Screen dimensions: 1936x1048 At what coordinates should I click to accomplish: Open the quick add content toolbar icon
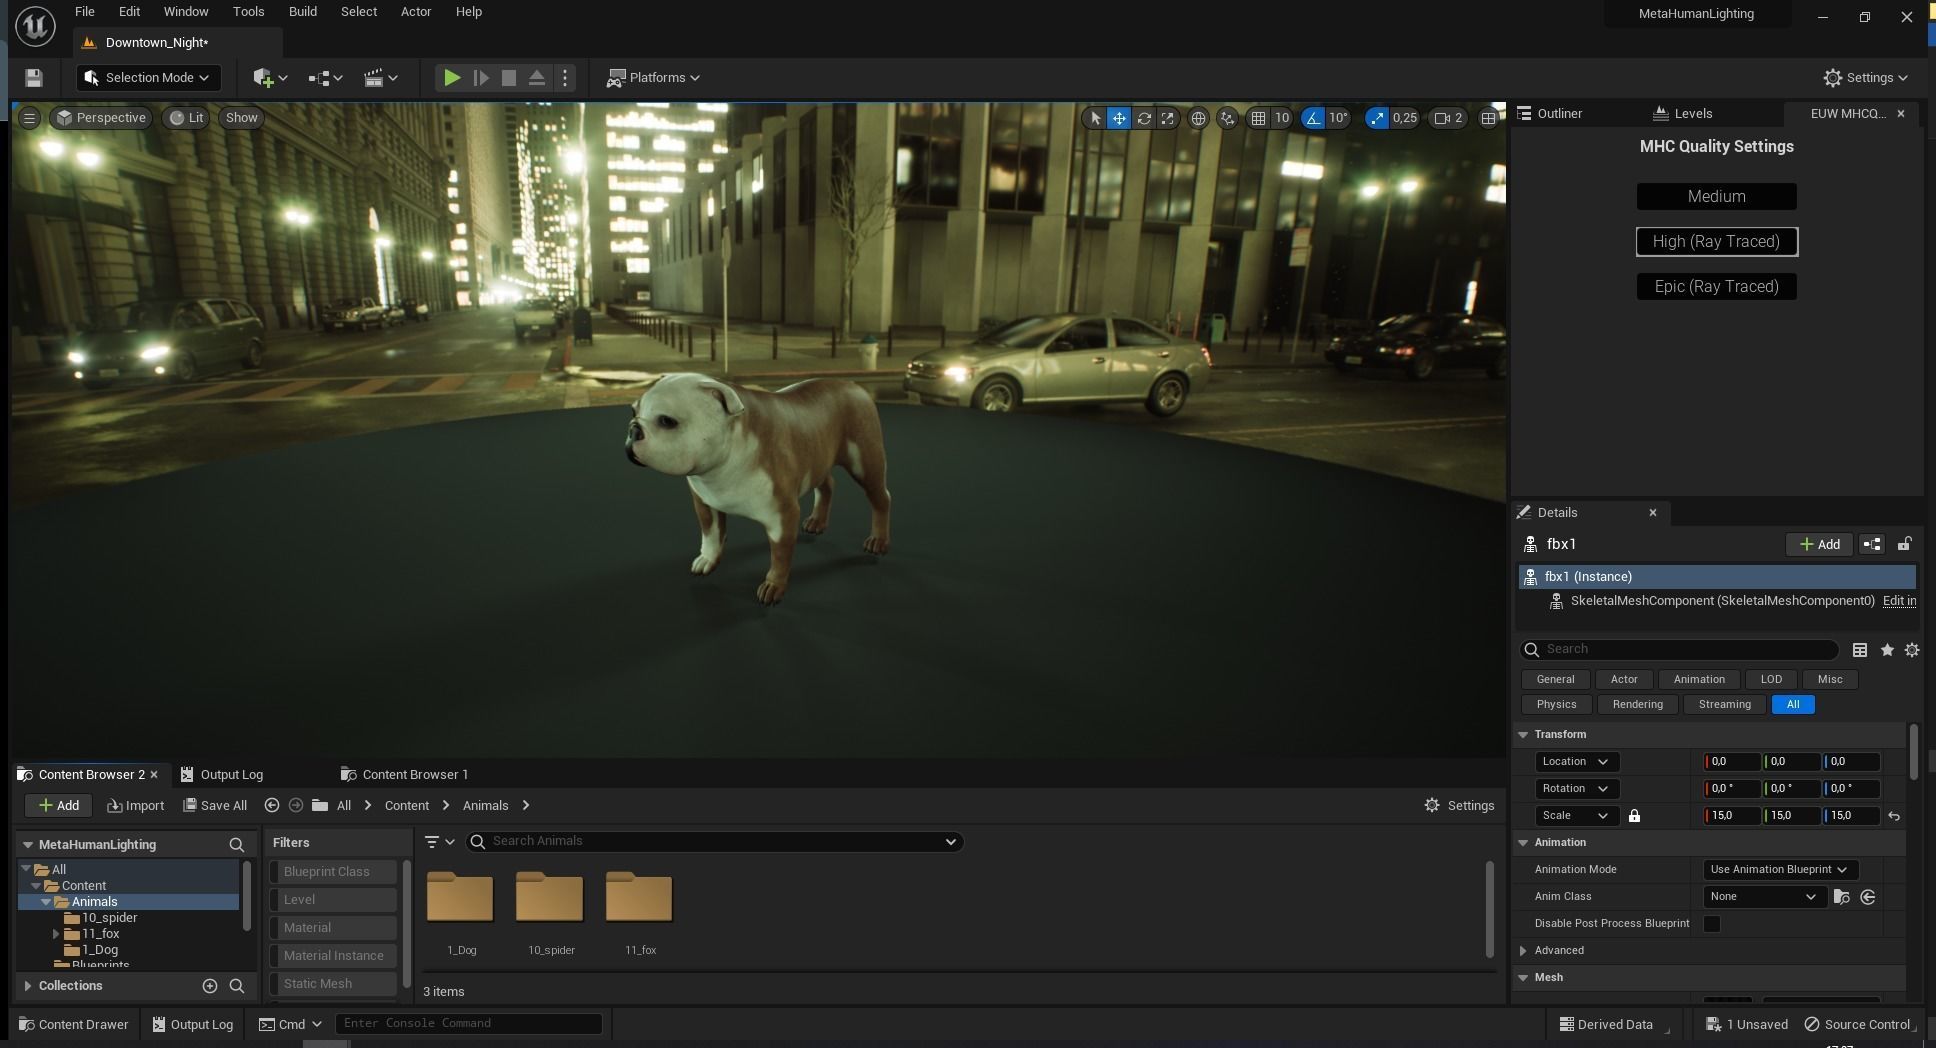tap(270, 78)
